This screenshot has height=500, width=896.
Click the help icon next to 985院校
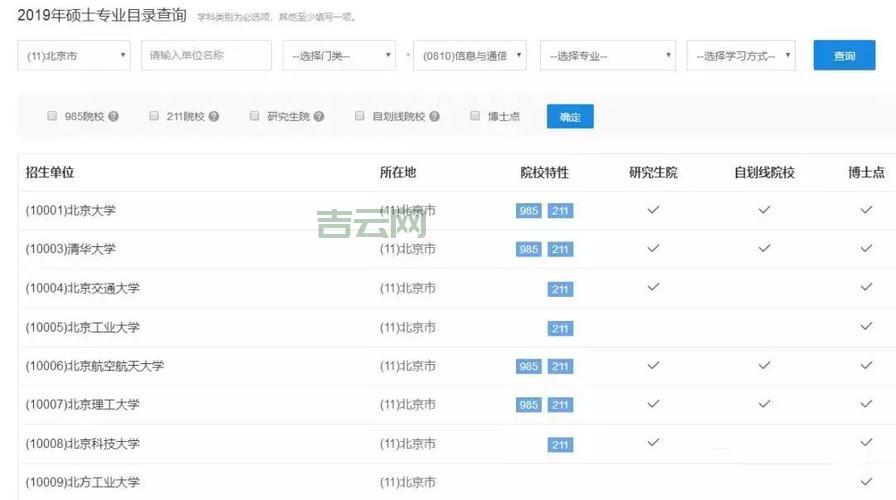click(x=113, y=117)
